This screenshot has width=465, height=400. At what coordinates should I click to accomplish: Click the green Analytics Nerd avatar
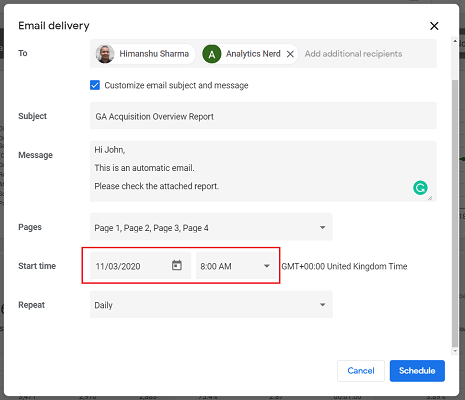point(212,54)
